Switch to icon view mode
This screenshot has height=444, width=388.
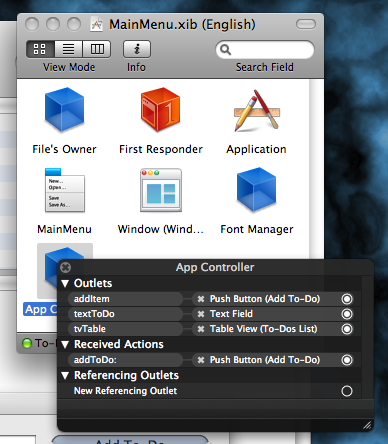click(40, 49)
